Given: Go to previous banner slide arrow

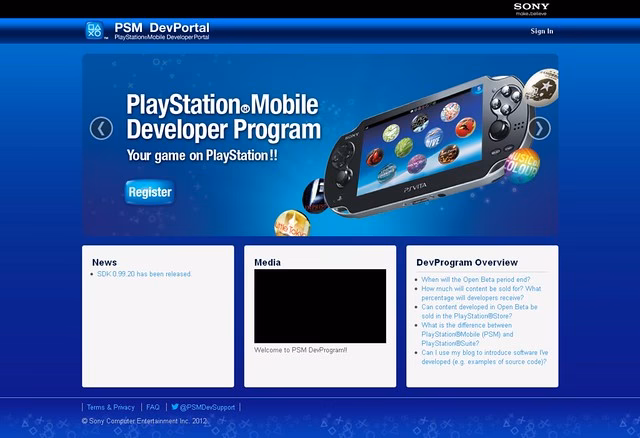Looking at the screenshot, I should click(x=101, y=128).
